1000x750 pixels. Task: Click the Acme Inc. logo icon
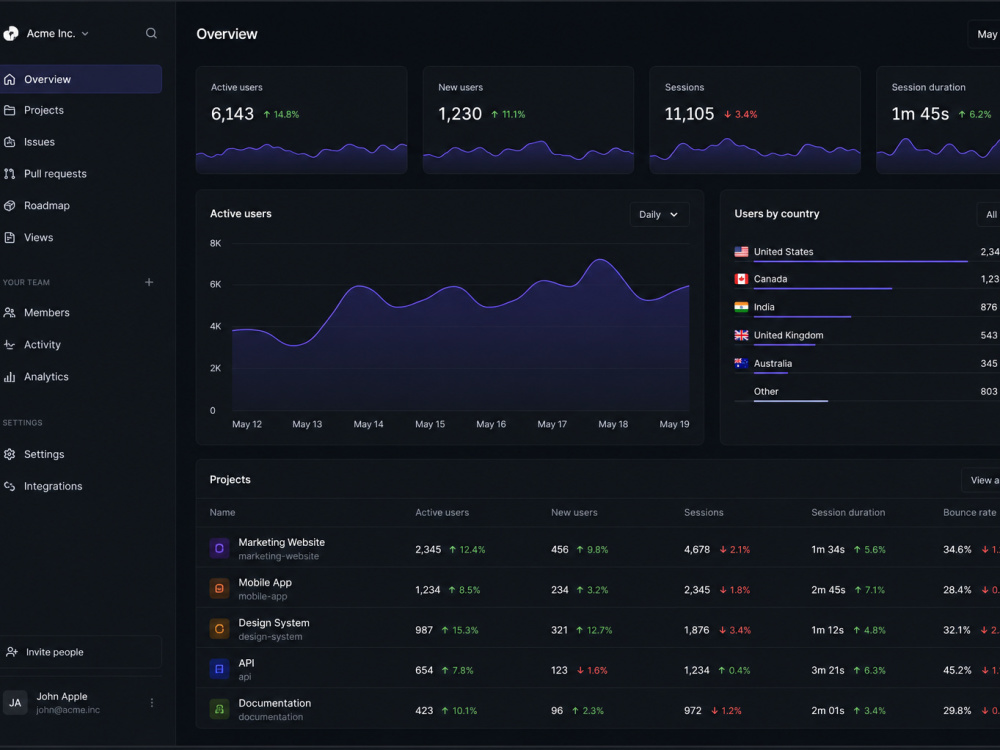click(11, 33)
